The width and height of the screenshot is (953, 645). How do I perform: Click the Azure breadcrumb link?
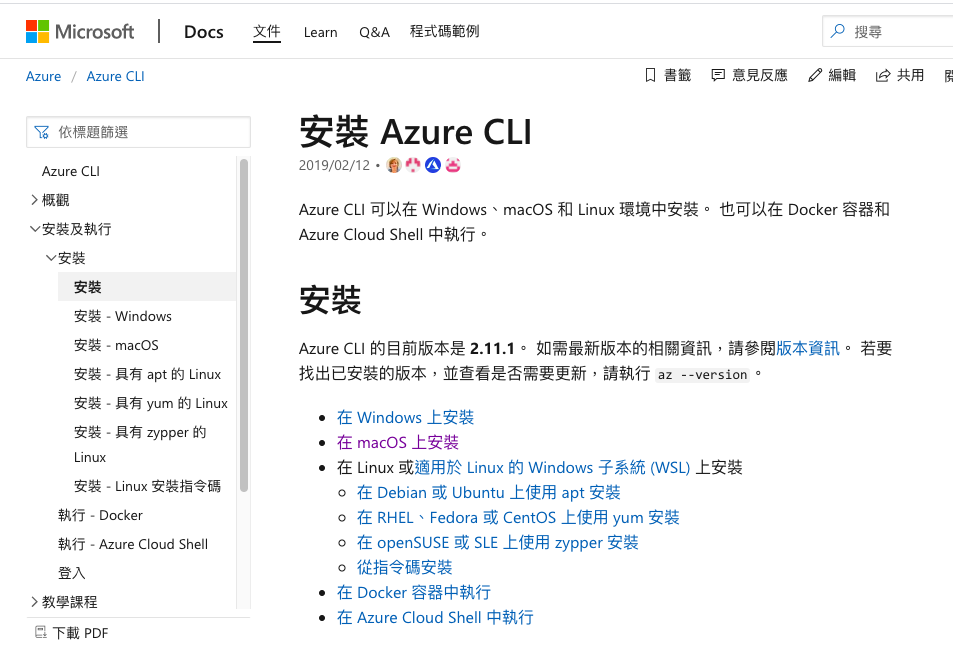(43, 77)
